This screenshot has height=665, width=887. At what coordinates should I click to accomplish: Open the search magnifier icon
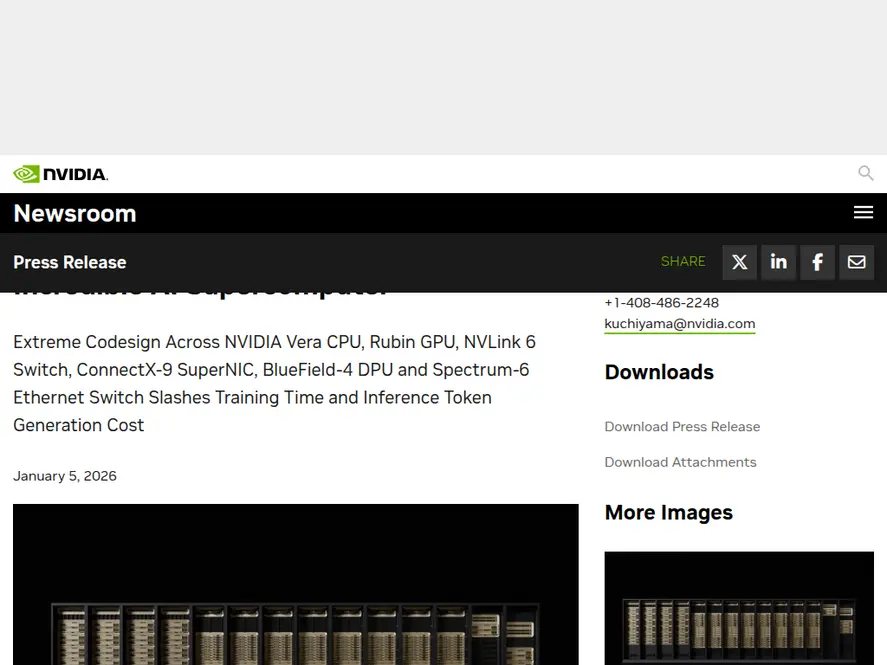click(x=866, y=173)
